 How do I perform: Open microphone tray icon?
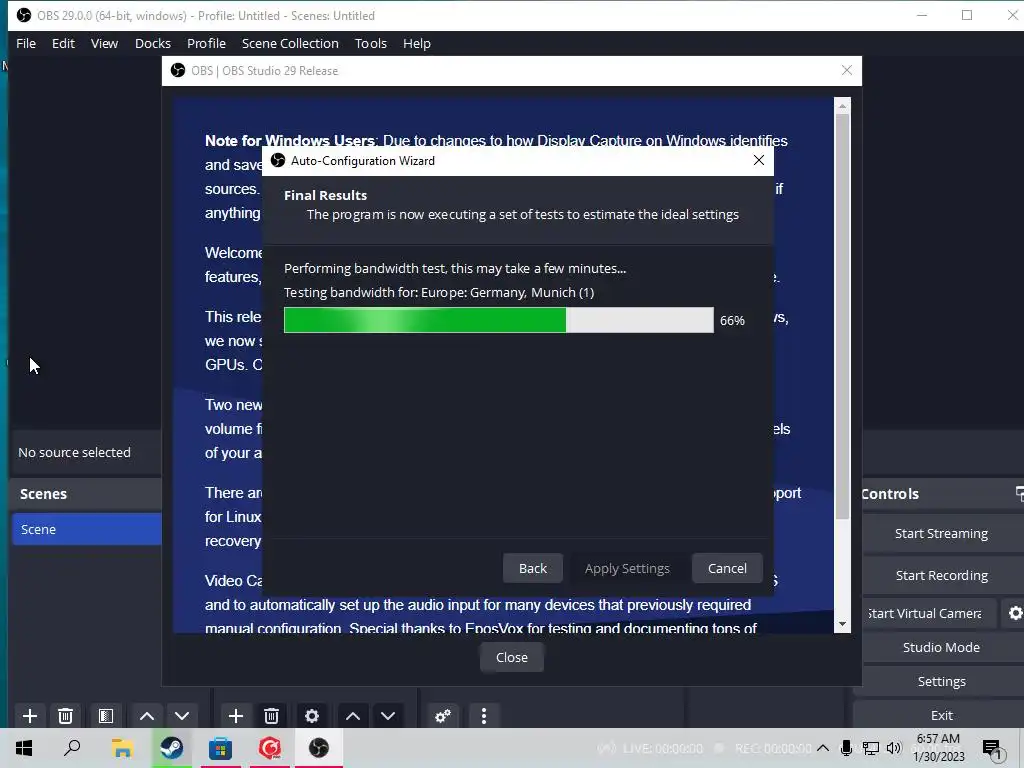(846, 748)
